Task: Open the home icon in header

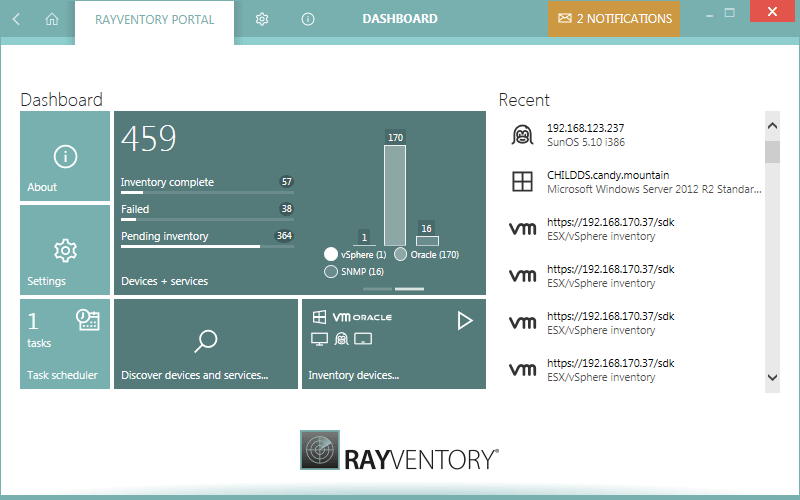Action: 52,19
